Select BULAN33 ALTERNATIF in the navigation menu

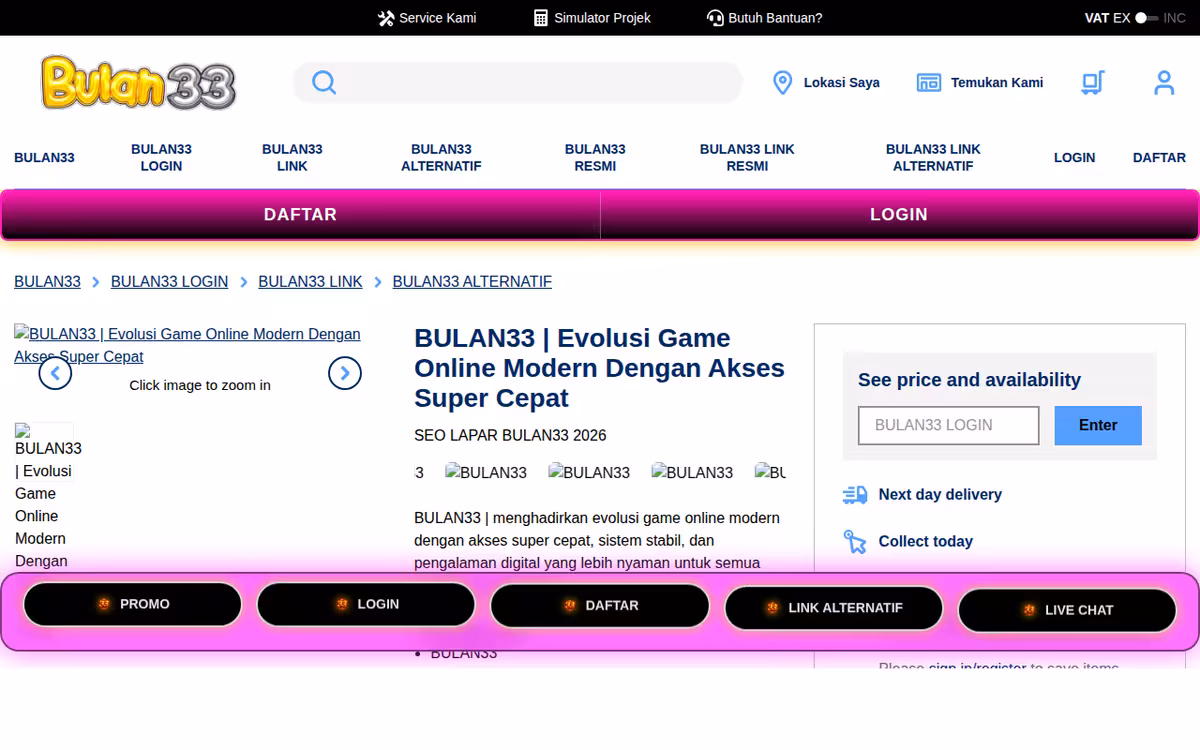tap(441, 158)
